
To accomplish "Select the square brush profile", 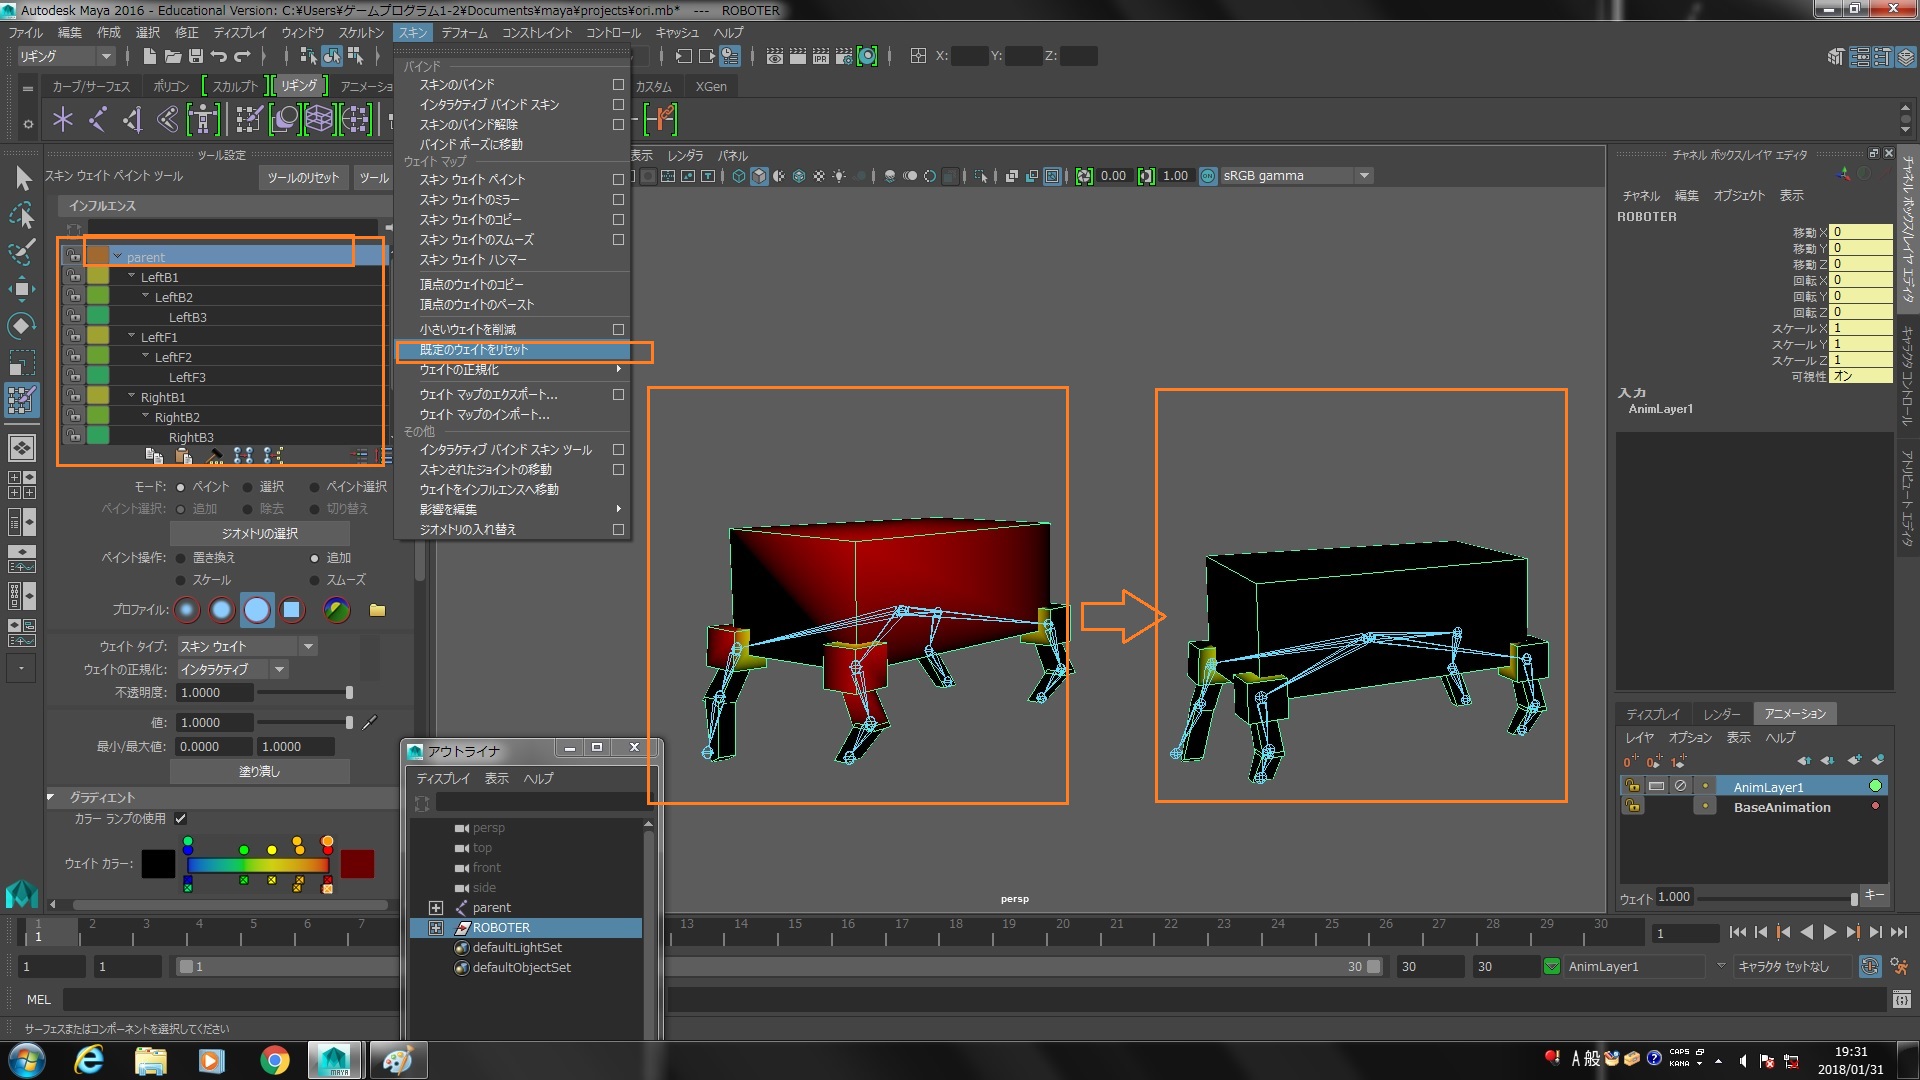I will point(291,610).
